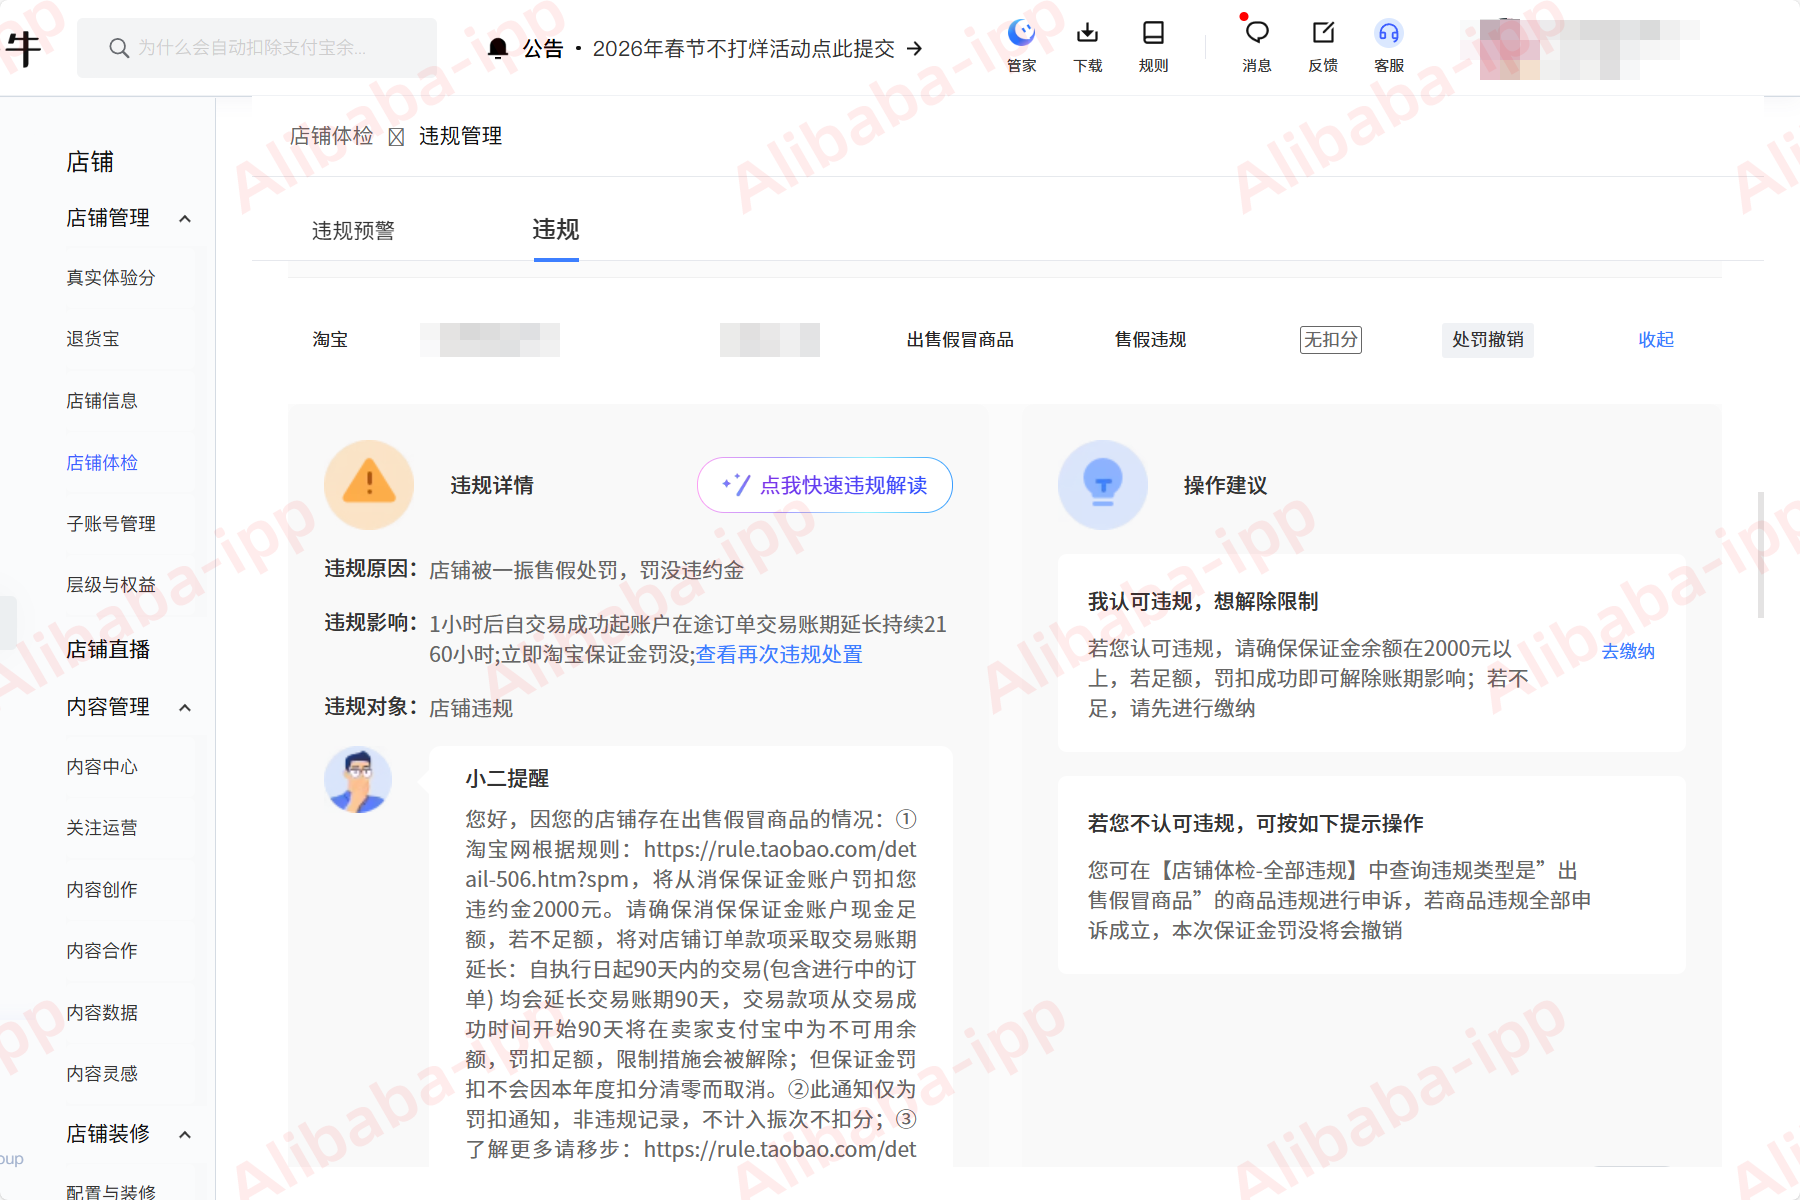Viewport: 1800px width, 1200px height.
Task: Click the 无扣分 tag
Action: click(x=1331, y=340)
